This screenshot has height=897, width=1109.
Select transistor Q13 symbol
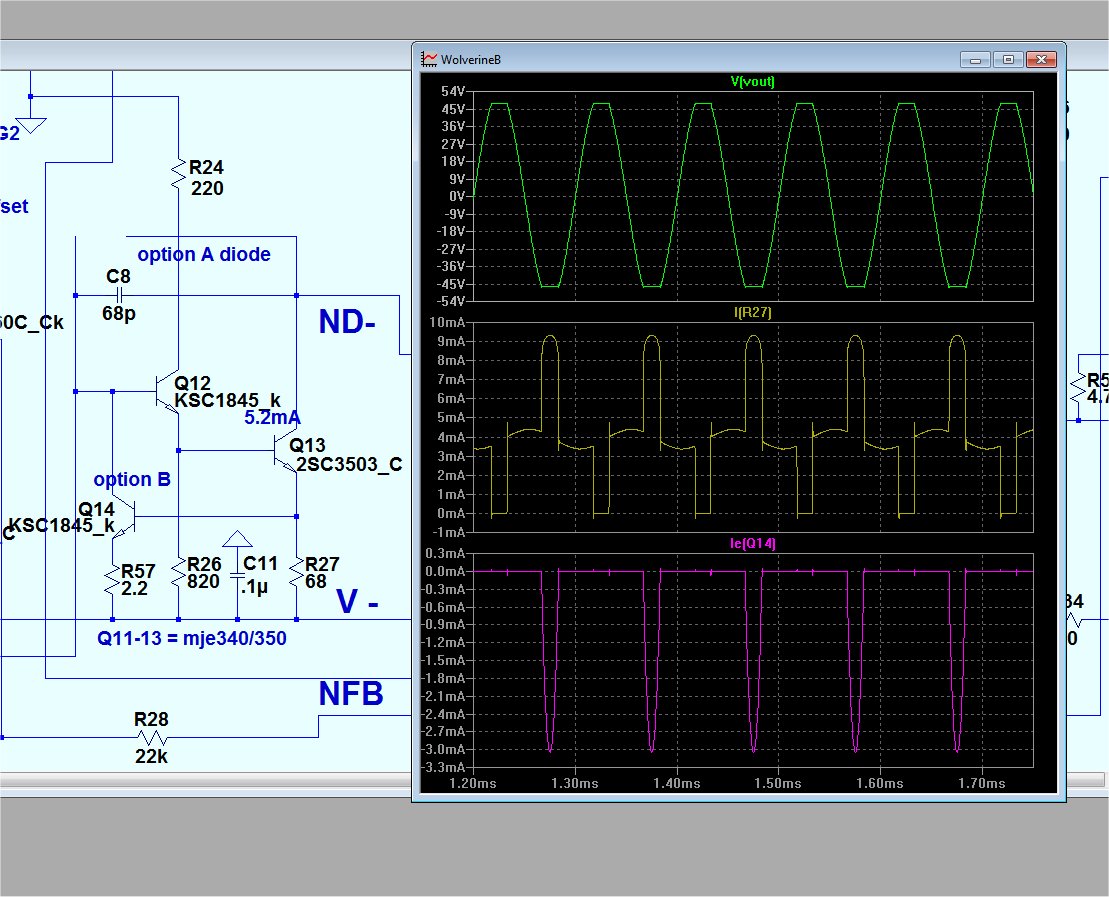(x=286, y=451)
